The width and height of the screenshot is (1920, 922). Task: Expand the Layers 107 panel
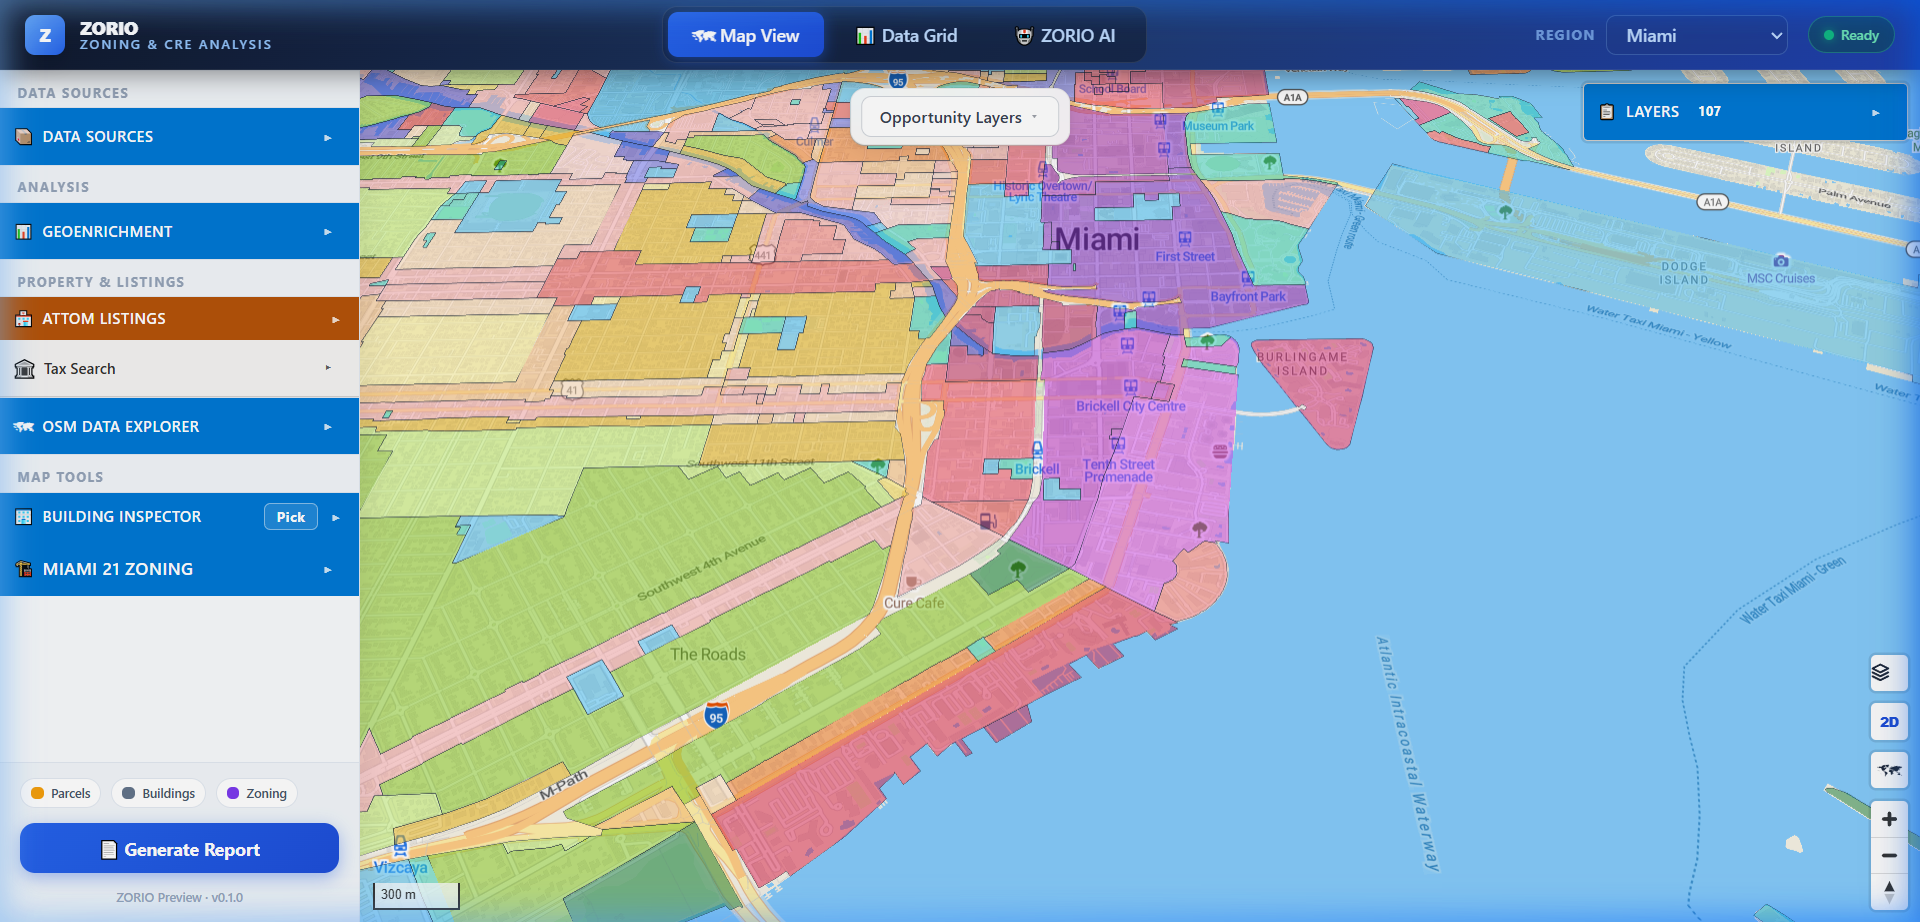click(1745, 112)
